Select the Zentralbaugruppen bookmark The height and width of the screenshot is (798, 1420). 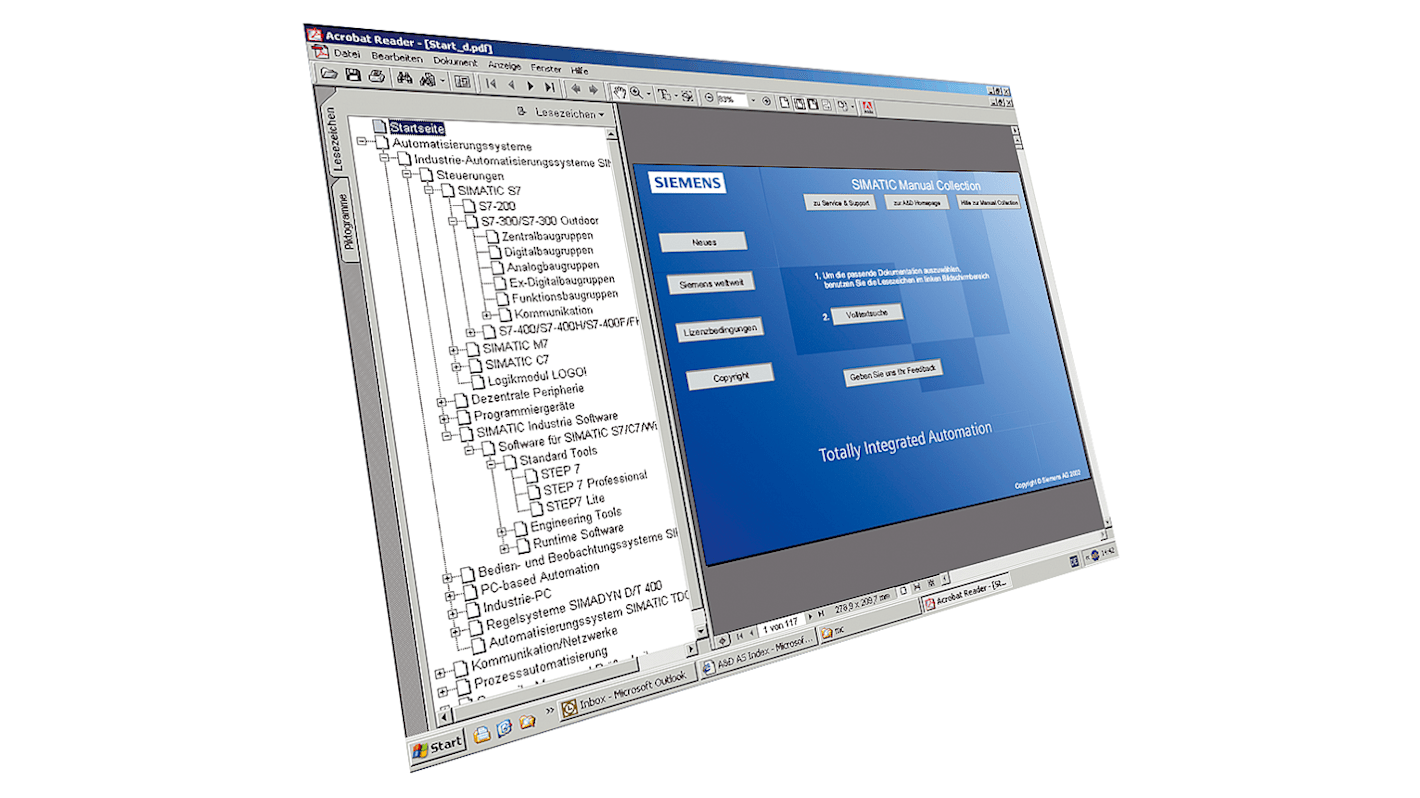[548, 236]
